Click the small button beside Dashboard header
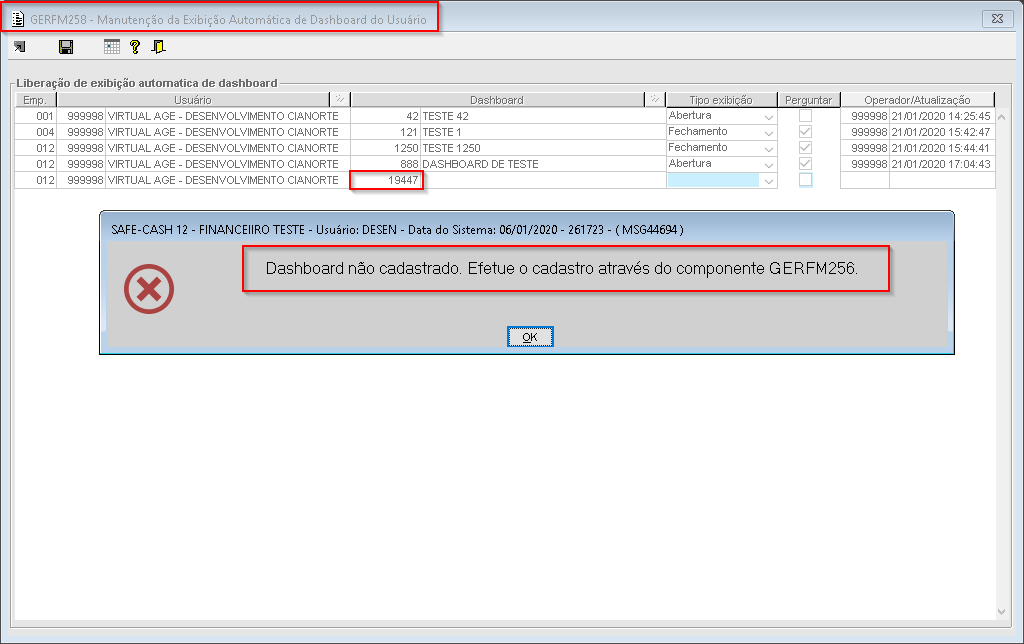Viewport: 1024px width, 644px height. tap(654, 99)
